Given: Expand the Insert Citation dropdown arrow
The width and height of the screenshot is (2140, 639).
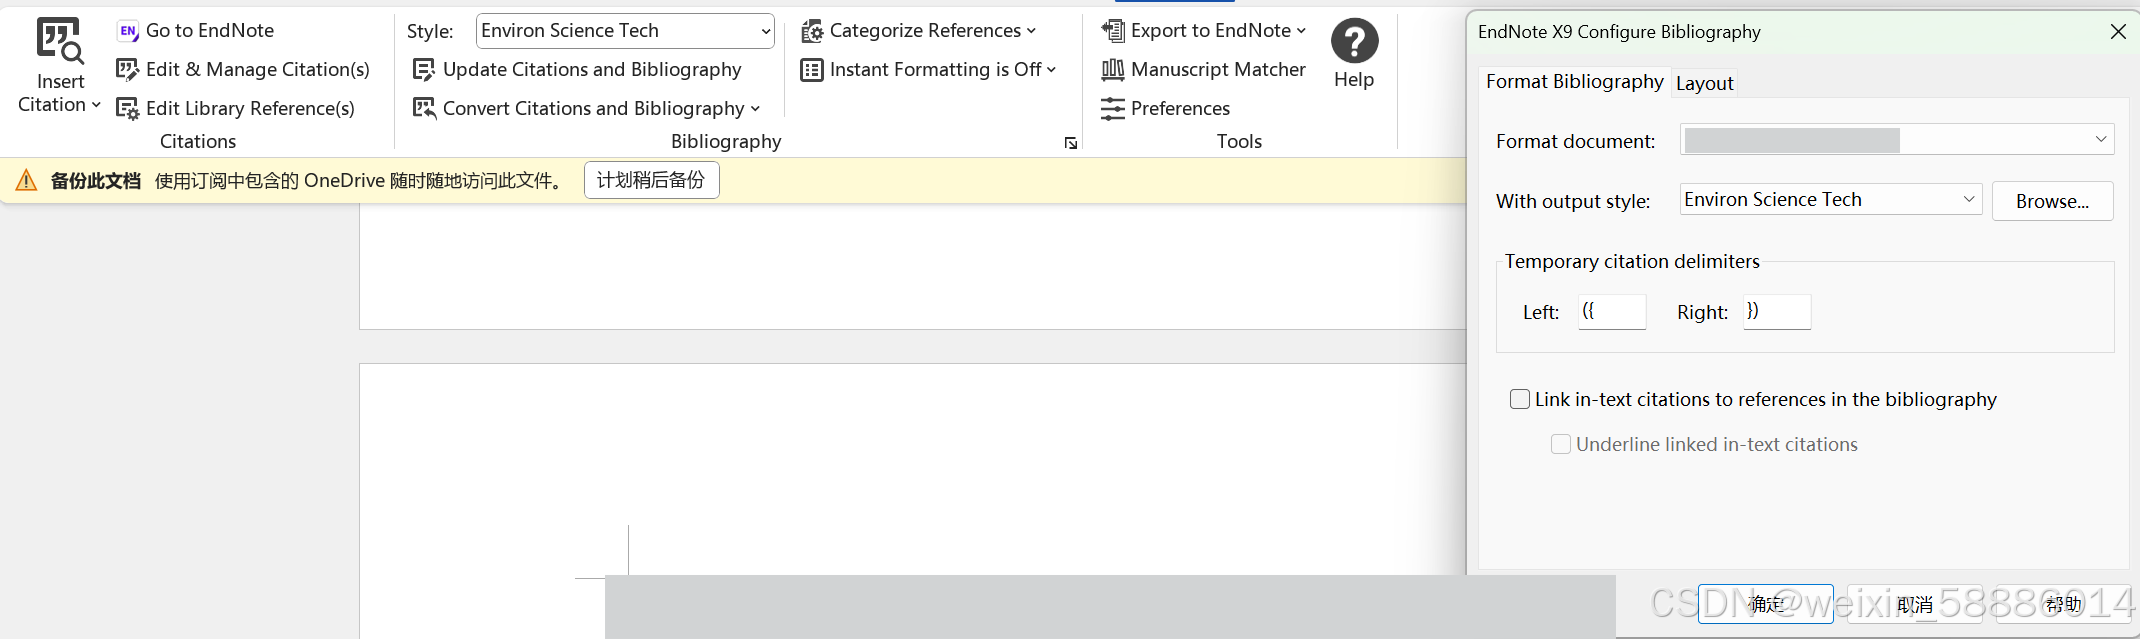Looking at the screenshot, I should (96, 105).
